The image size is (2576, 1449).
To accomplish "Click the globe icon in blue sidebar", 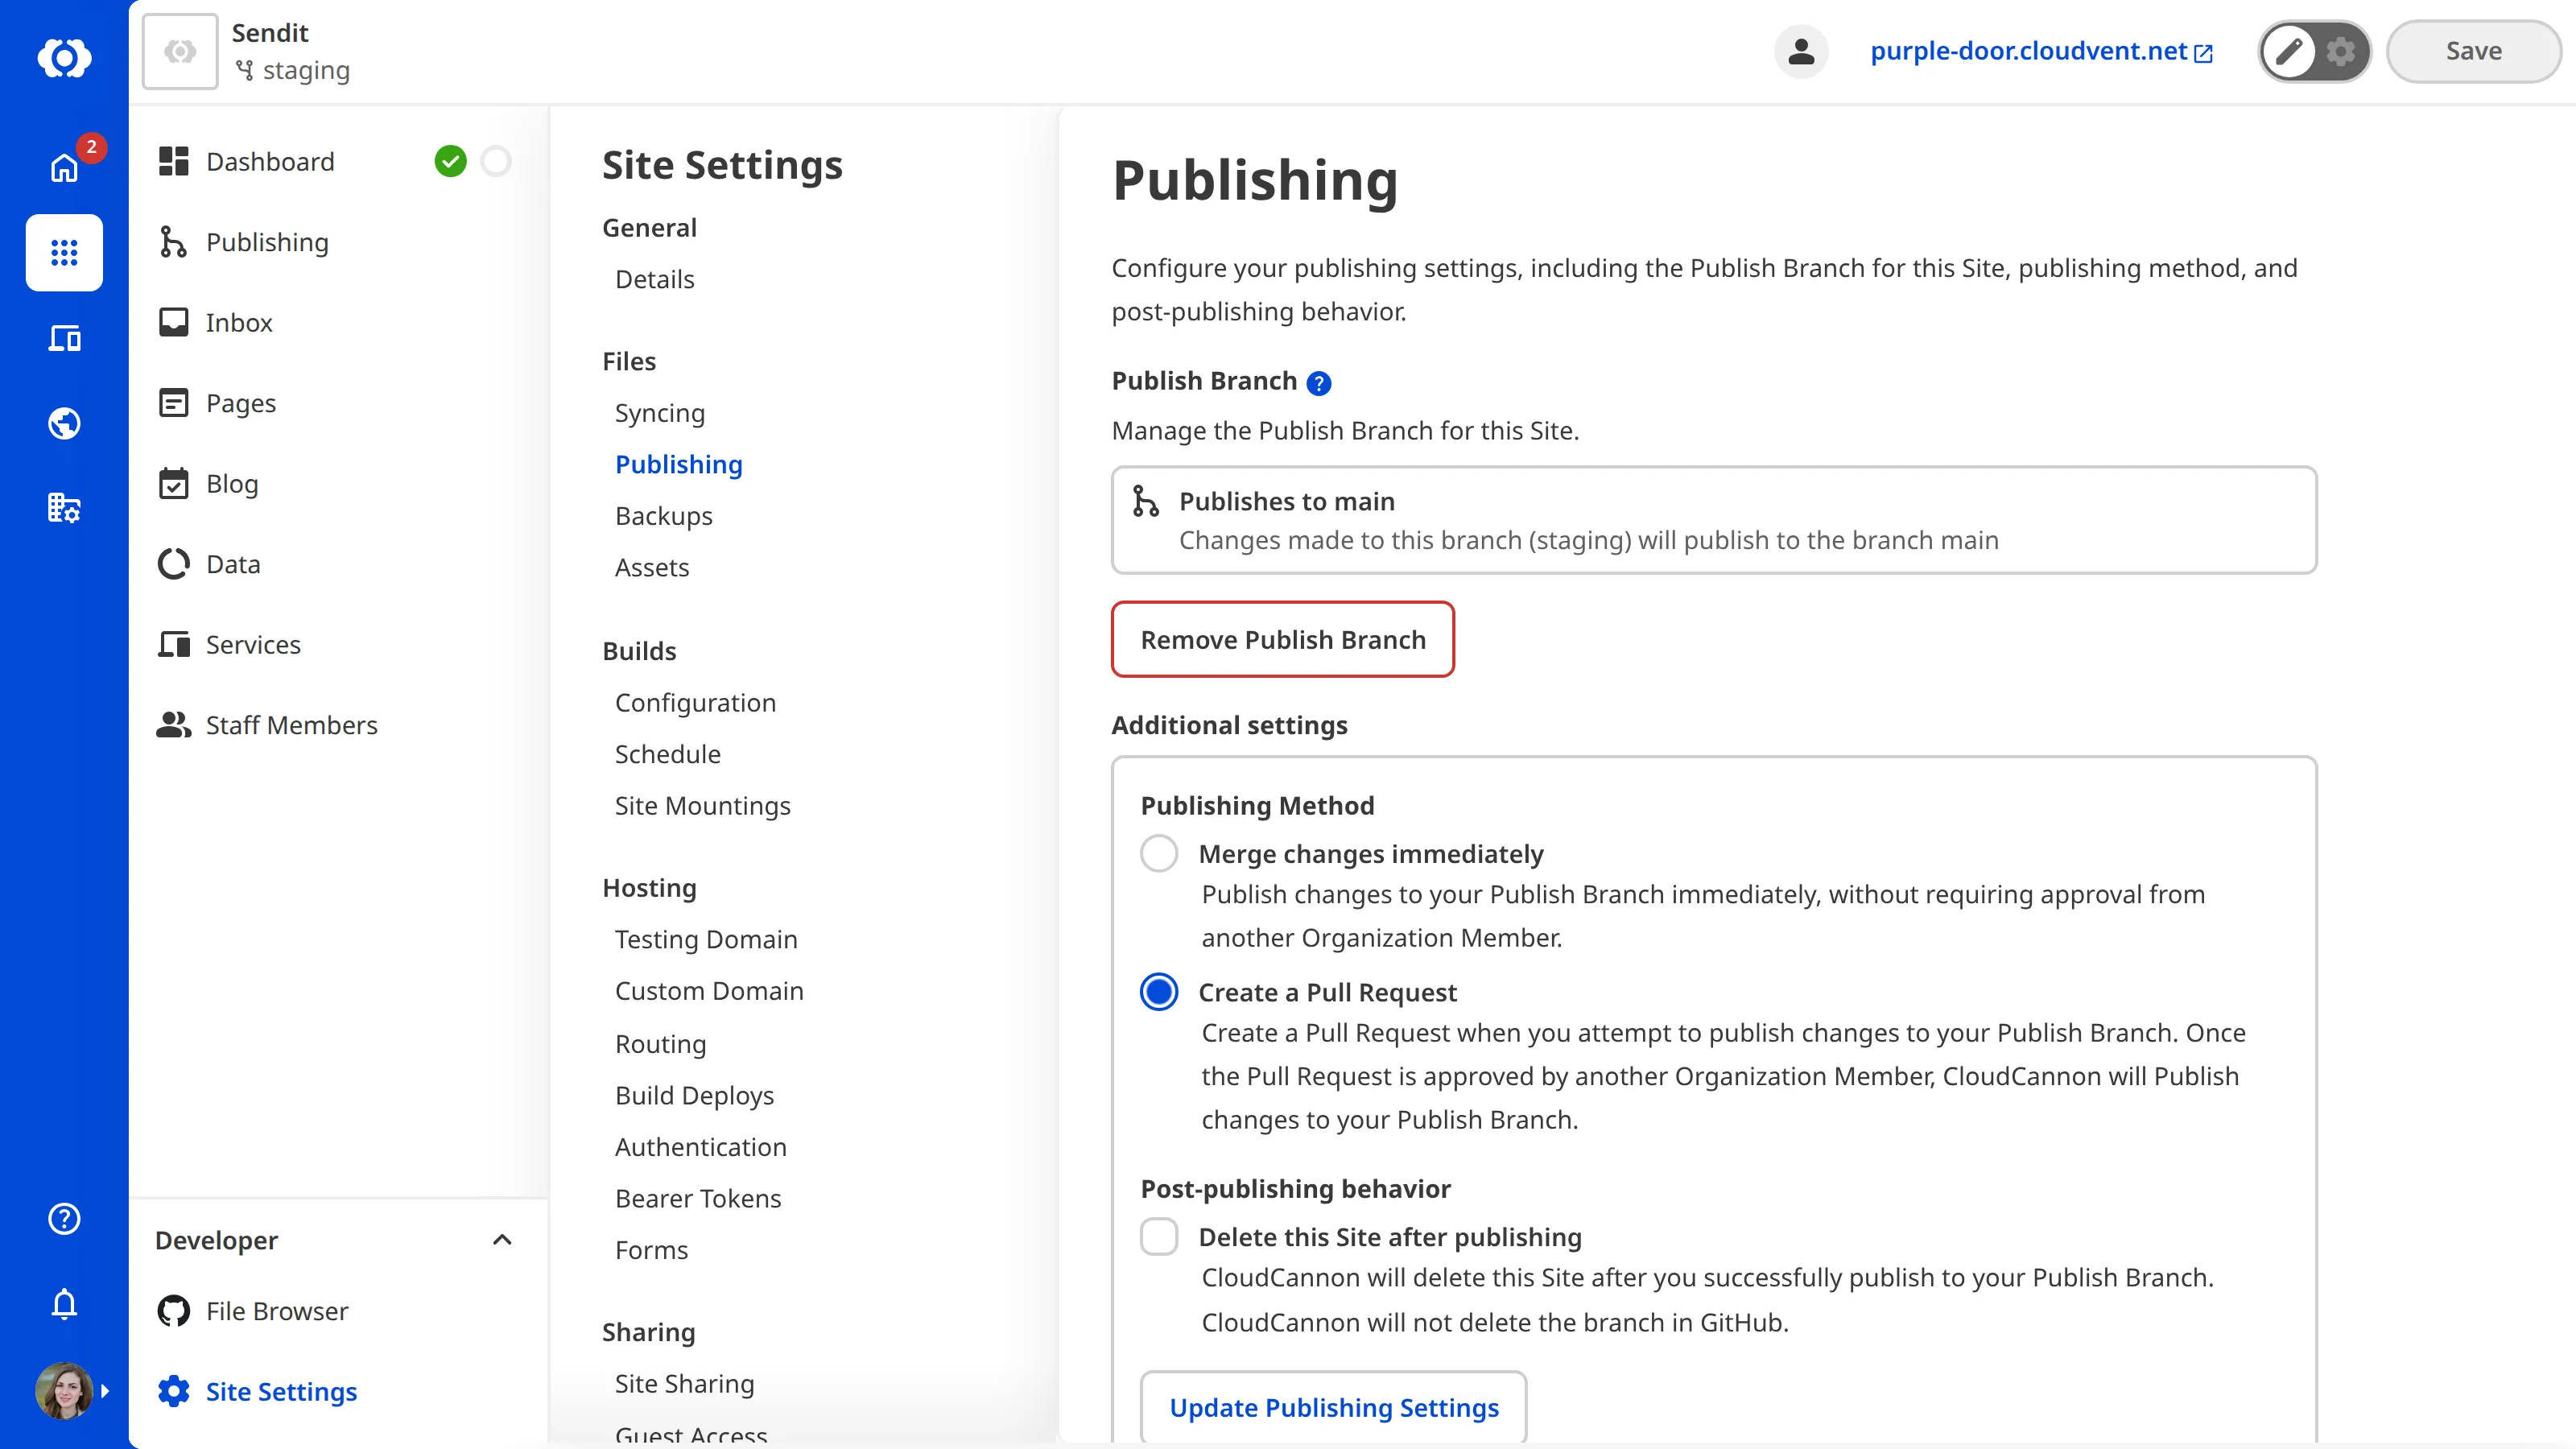I will [x=64, y=423].
